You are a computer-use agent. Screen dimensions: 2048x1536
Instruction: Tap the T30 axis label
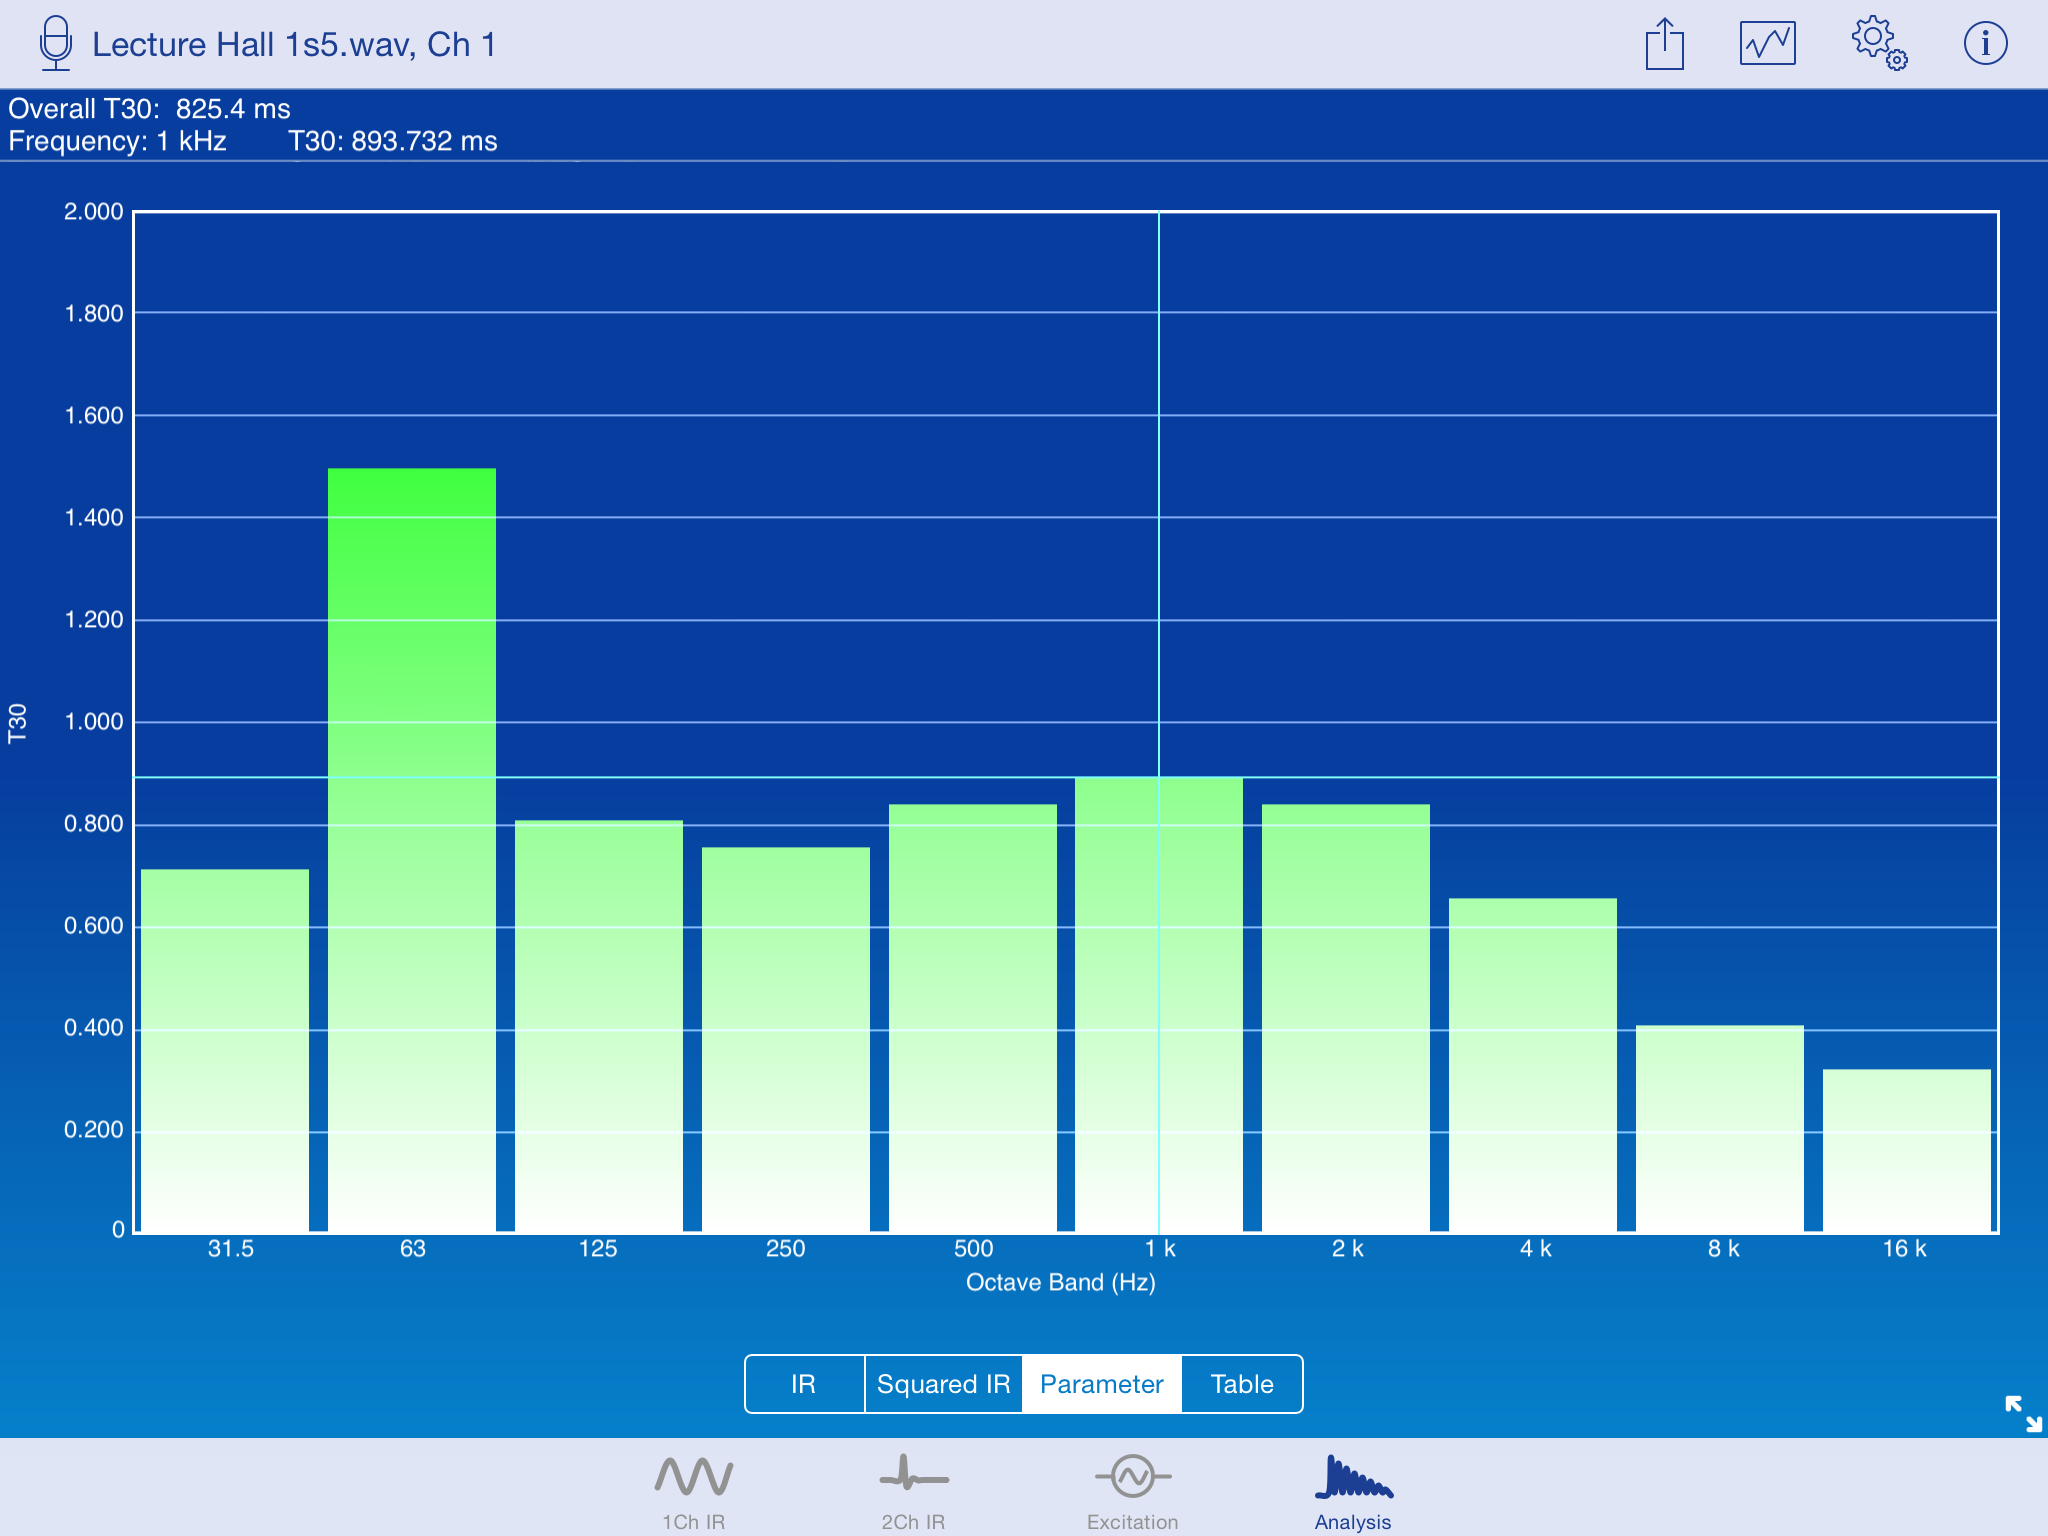tap(18, 722)
